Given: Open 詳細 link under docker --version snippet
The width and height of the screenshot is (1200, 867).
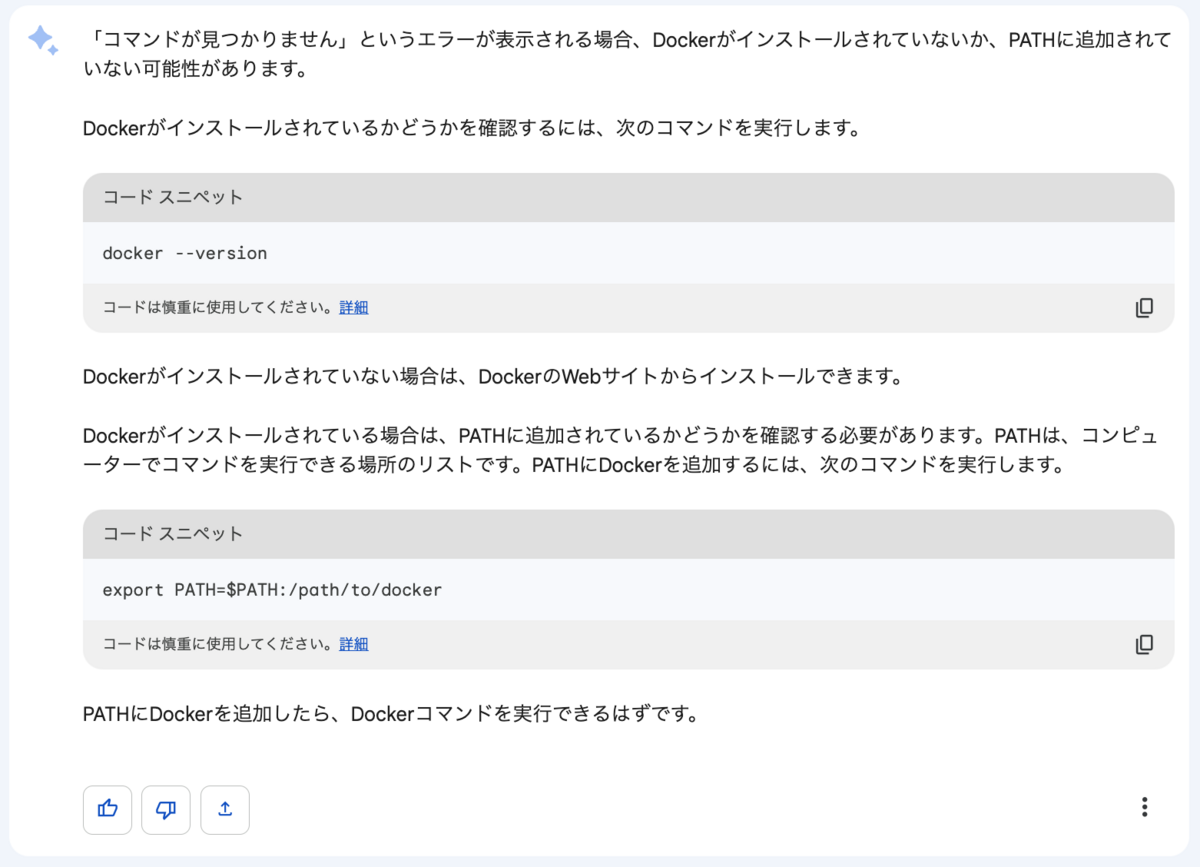Looking at the screenshot, I should coord(354,308).
